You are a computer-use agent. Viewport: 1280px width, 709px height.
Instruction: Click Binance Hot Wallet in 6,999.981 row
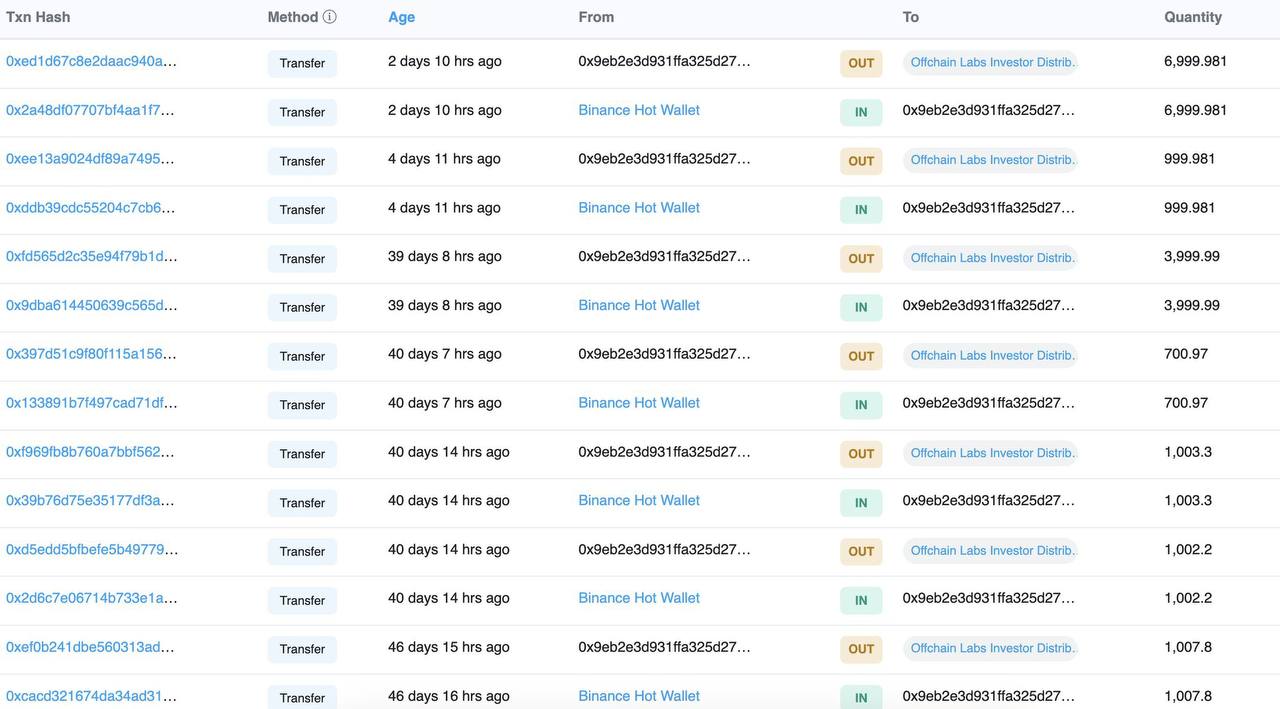(x=639, y=110)
